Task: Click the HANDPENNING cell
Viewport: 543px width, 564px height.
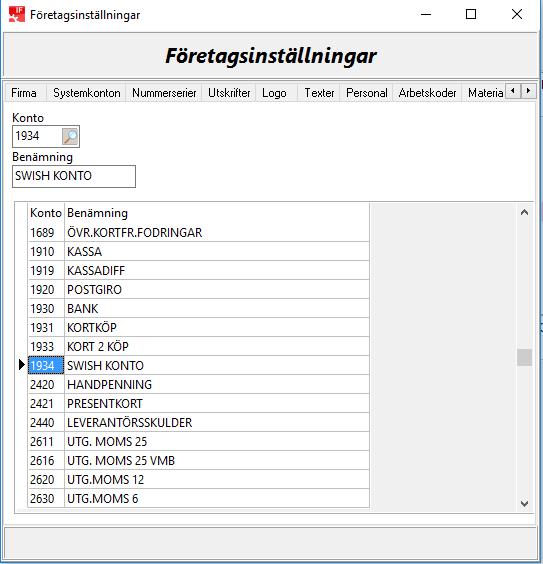Action: (217, 385)
